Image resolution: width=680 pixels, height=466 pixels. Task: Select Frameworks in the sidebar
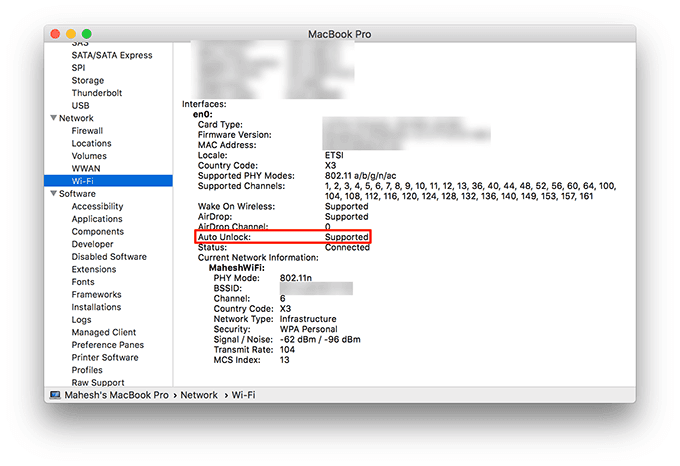(96, 294)
